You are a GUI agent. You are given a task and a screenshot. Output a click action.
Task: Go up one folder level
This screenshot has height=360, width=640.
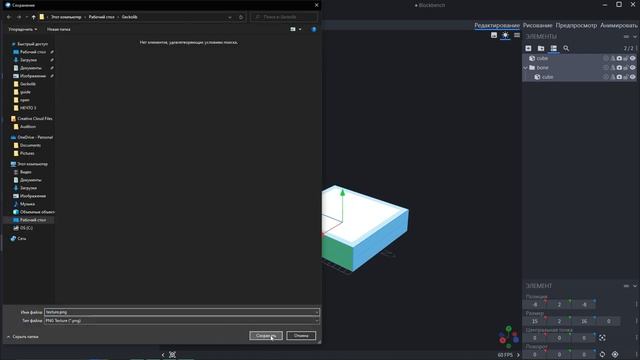click(x=33, y=17)
